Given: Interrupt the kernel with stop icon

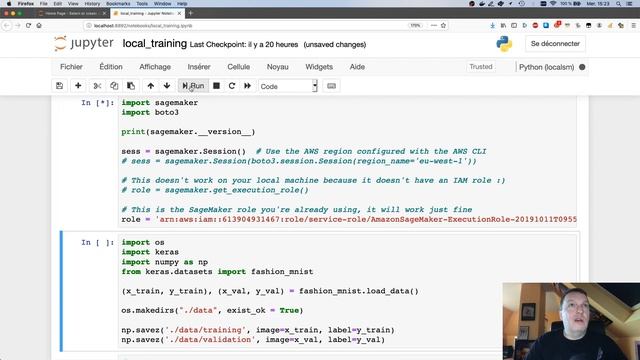Looking at the screenshot, I should pos(216,86).
